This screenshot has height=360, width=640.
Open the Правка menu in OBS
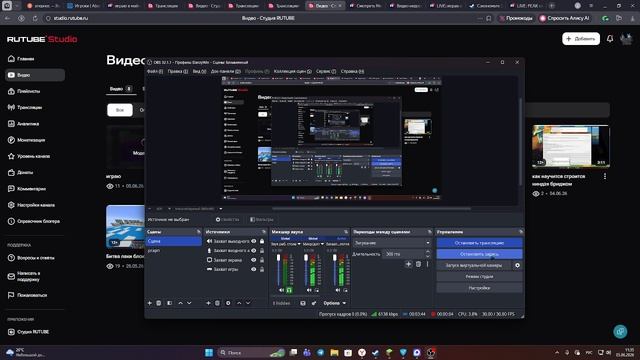tap(178, 71)
